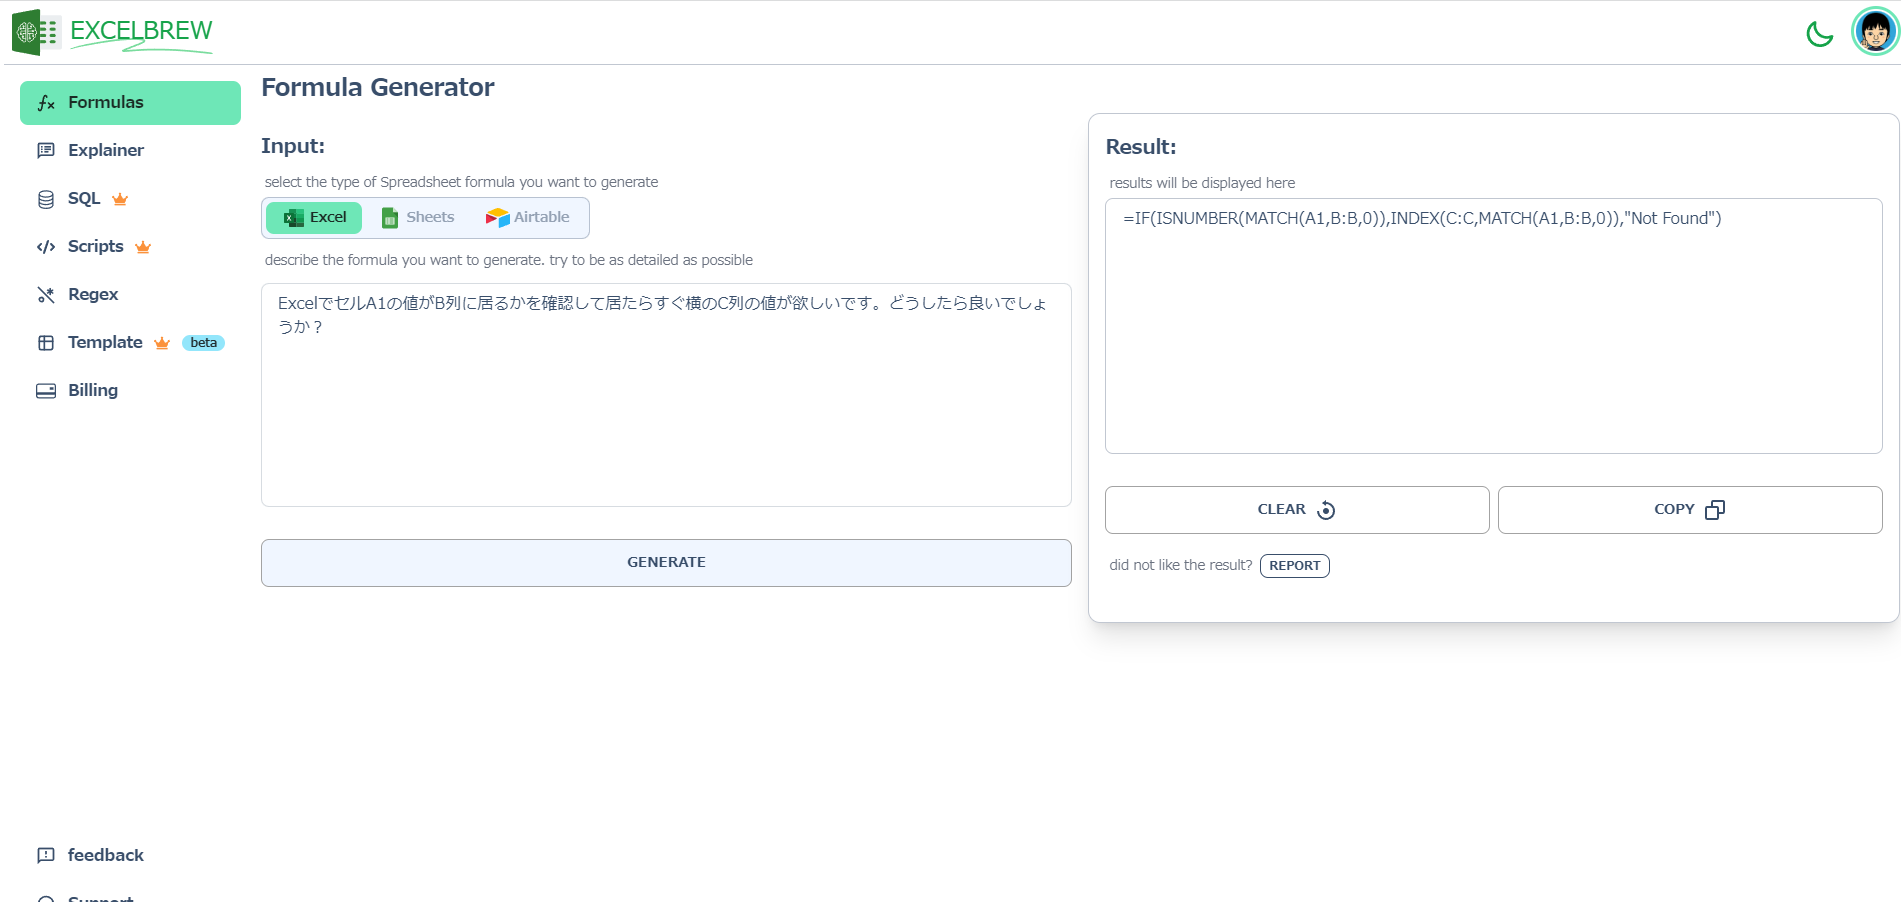1901x902 pixels.
Task: Click the crown icon next to Template
Action: coord(162,343)
